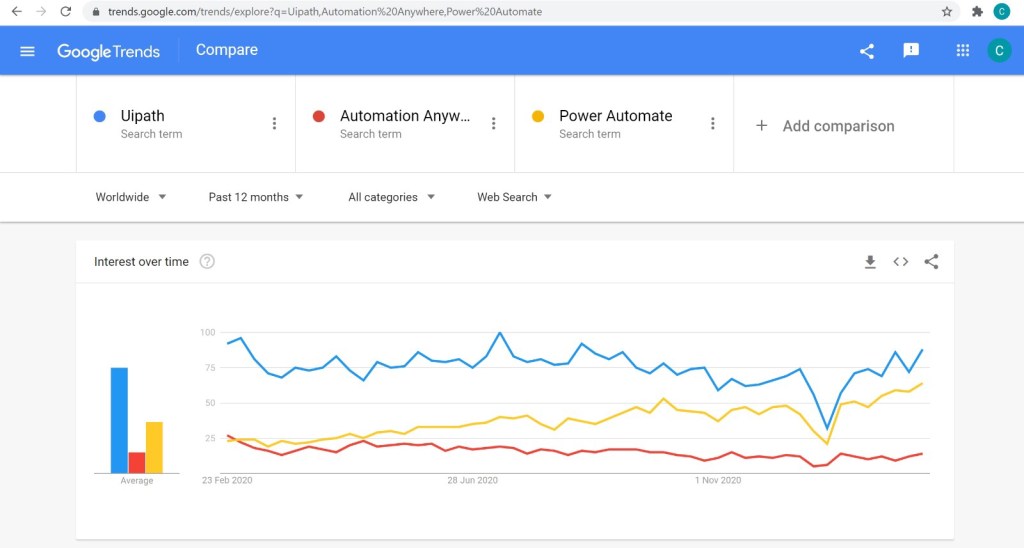1024x548 pixels.
Task: Click the embed code icon
Action: click(x=901, y=262)
